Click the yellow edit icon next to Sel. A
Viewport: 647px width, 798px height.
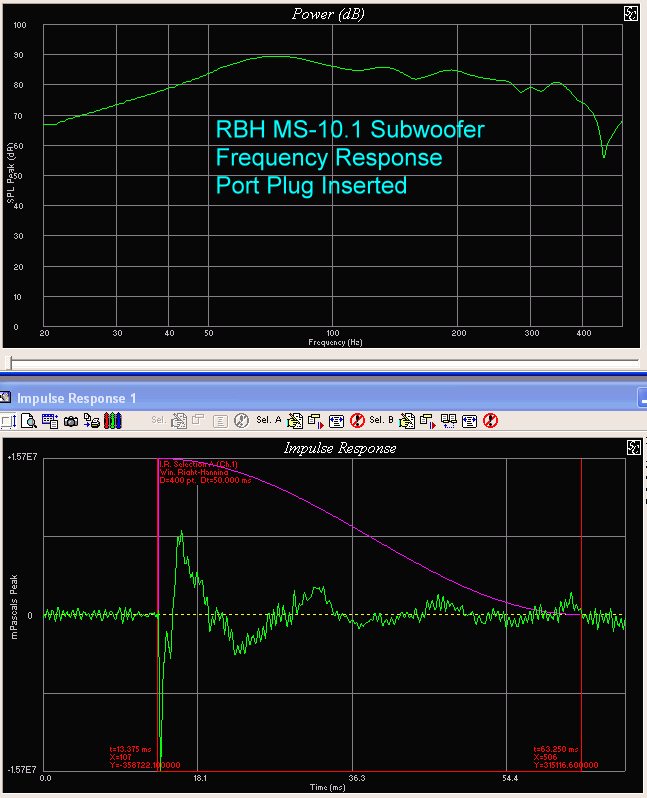click(x=295, y=421)
